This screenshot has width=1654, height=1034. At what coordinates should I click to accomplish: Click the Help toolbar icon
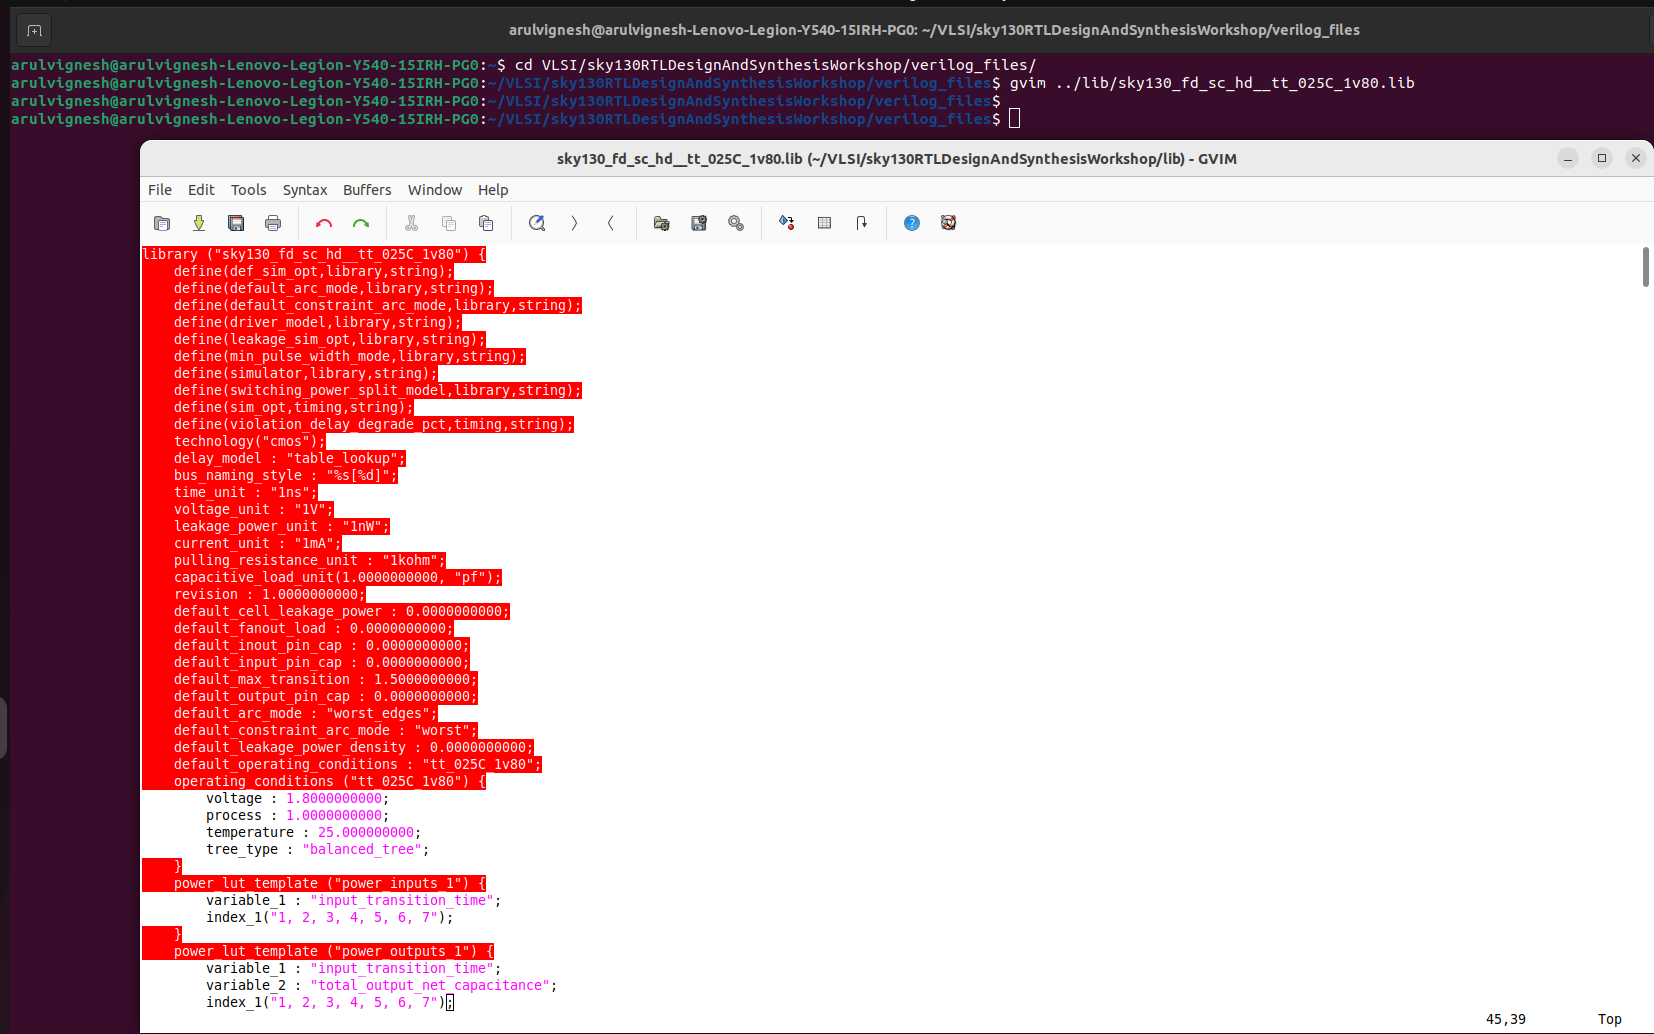click(x=911, y=223)
